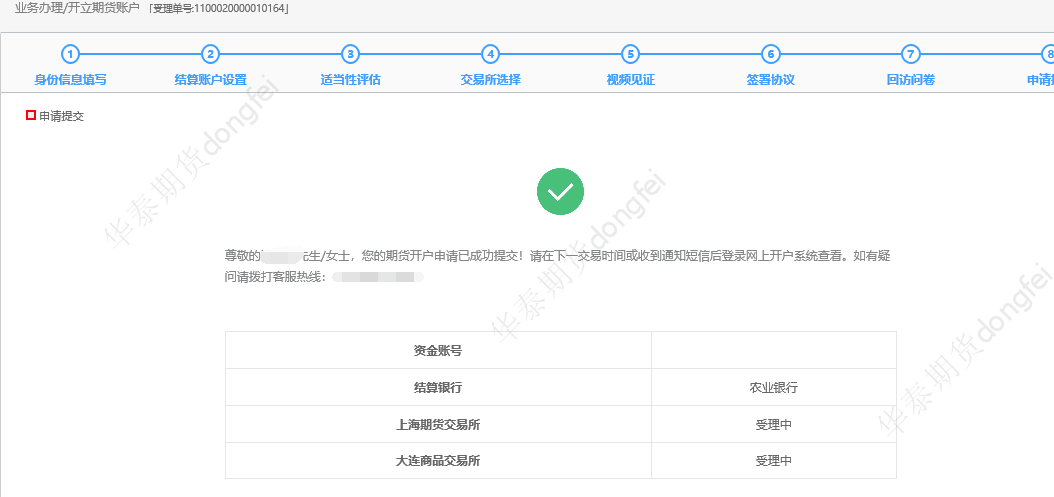Image resolution: width=1054 pixels, height=497 pixels.
Task: Click the red square beside 申请提交
Action: pos(31,116)
